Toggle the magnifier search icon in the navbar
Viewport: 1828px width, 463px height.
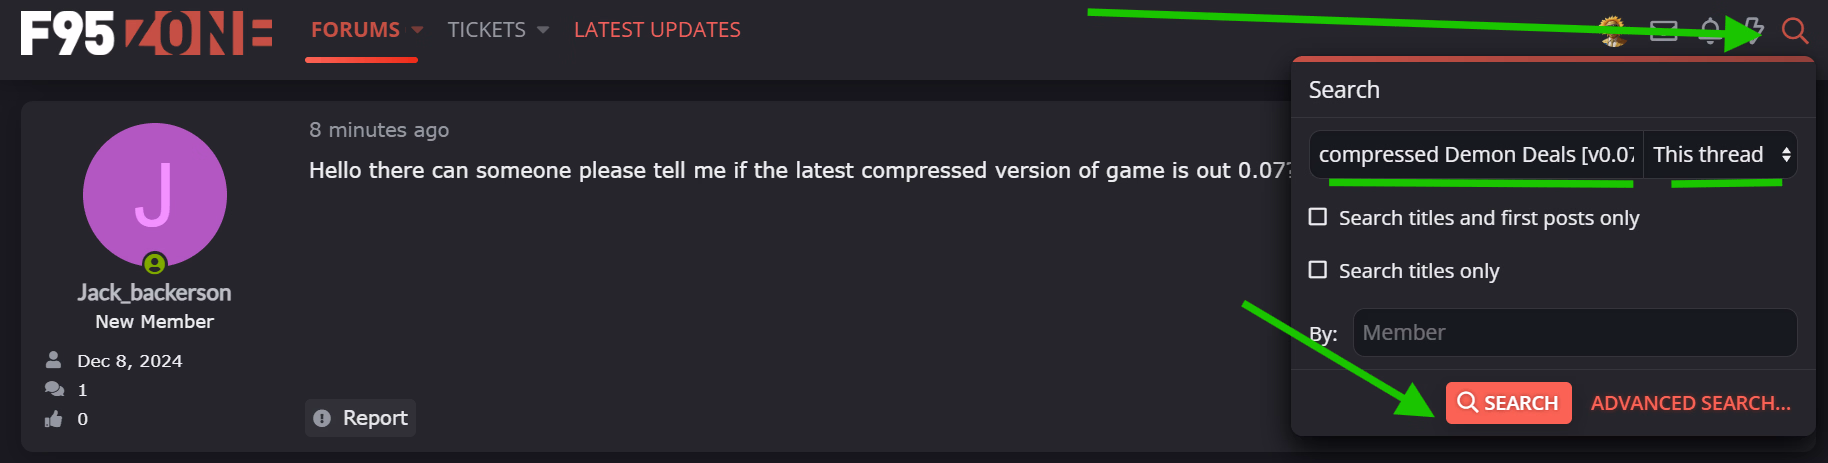coord(1795,31)
